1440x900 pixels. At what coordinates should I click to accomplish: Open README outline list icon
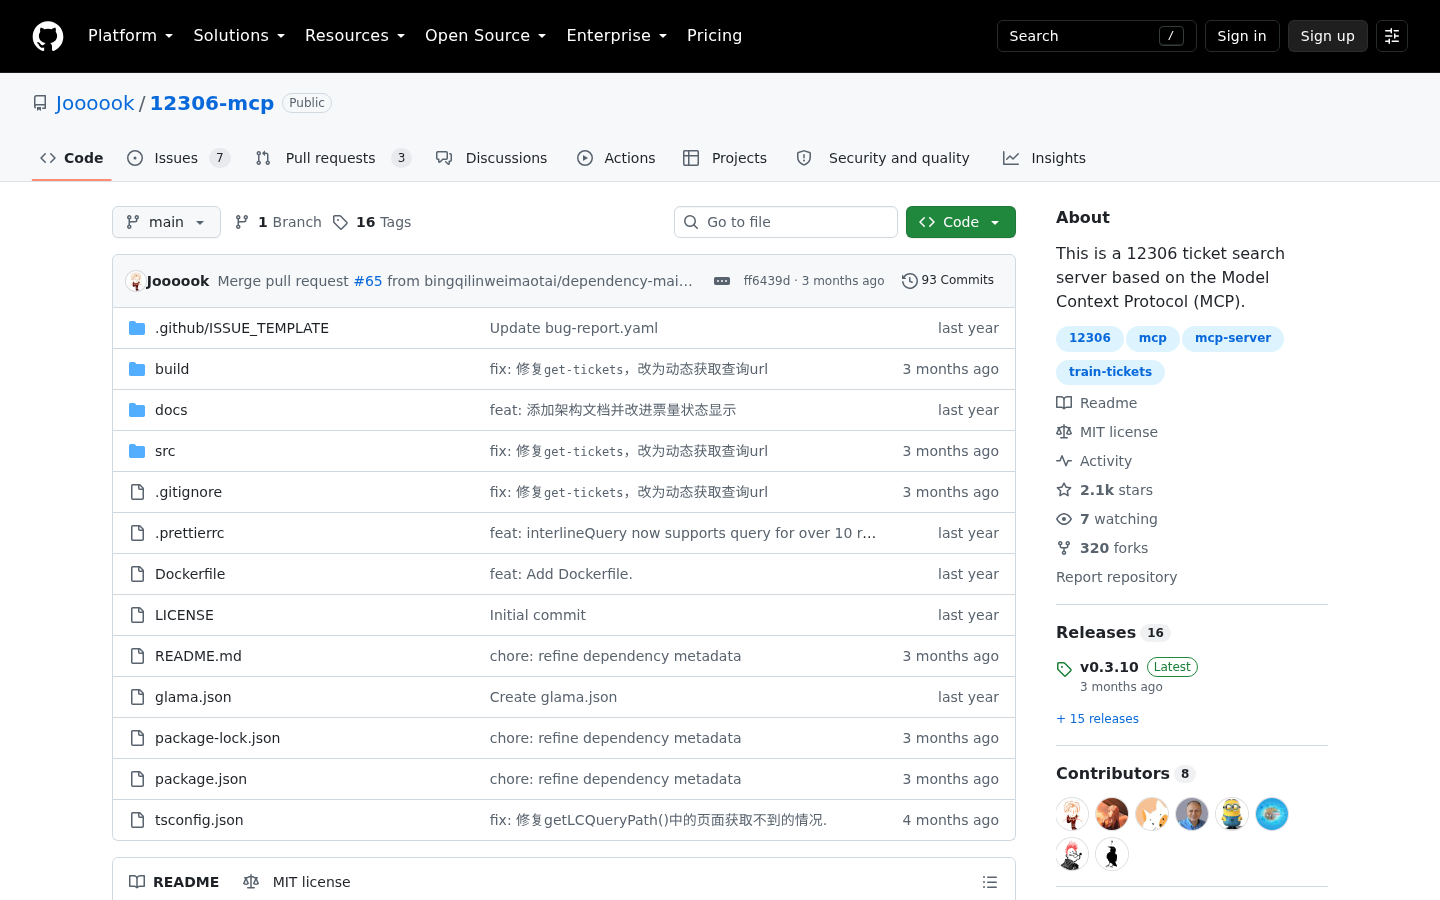(990, 882)
